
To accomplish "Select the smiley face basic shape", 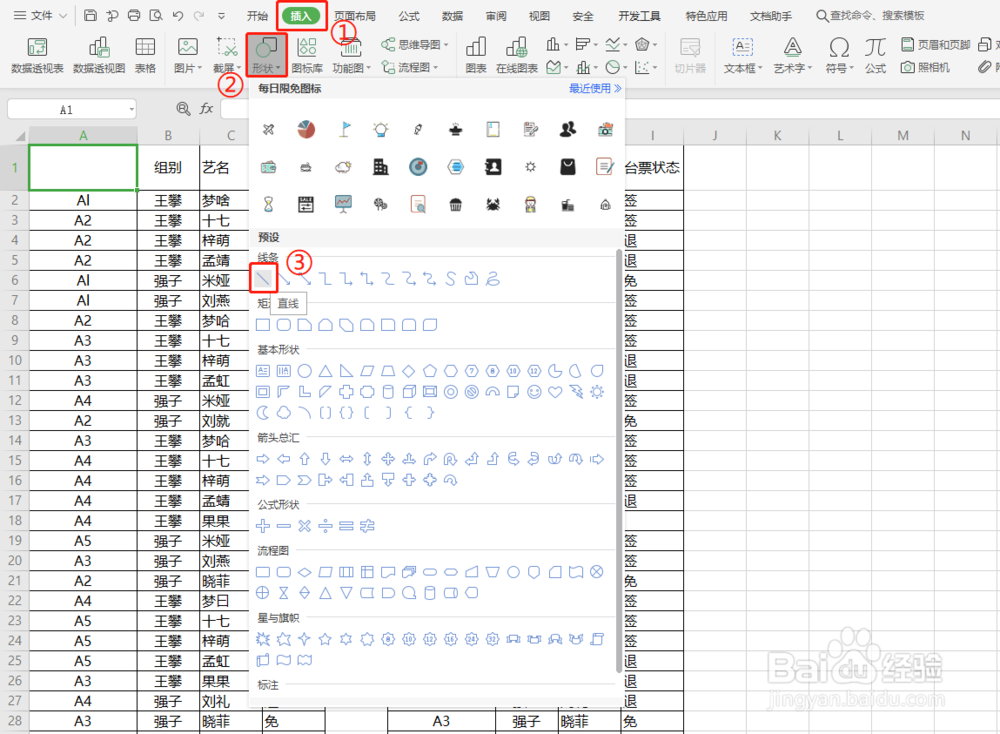I will pos(532,392).
